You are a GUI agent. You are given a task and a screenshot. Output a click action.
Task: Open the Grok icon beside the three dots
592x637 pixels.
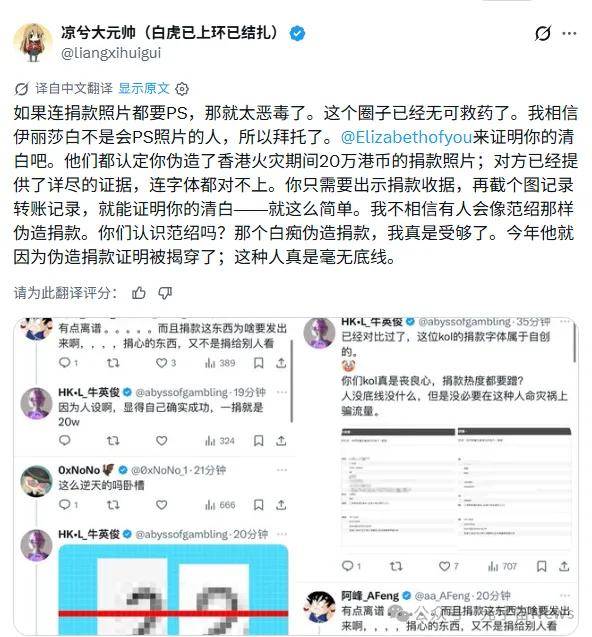543,33
